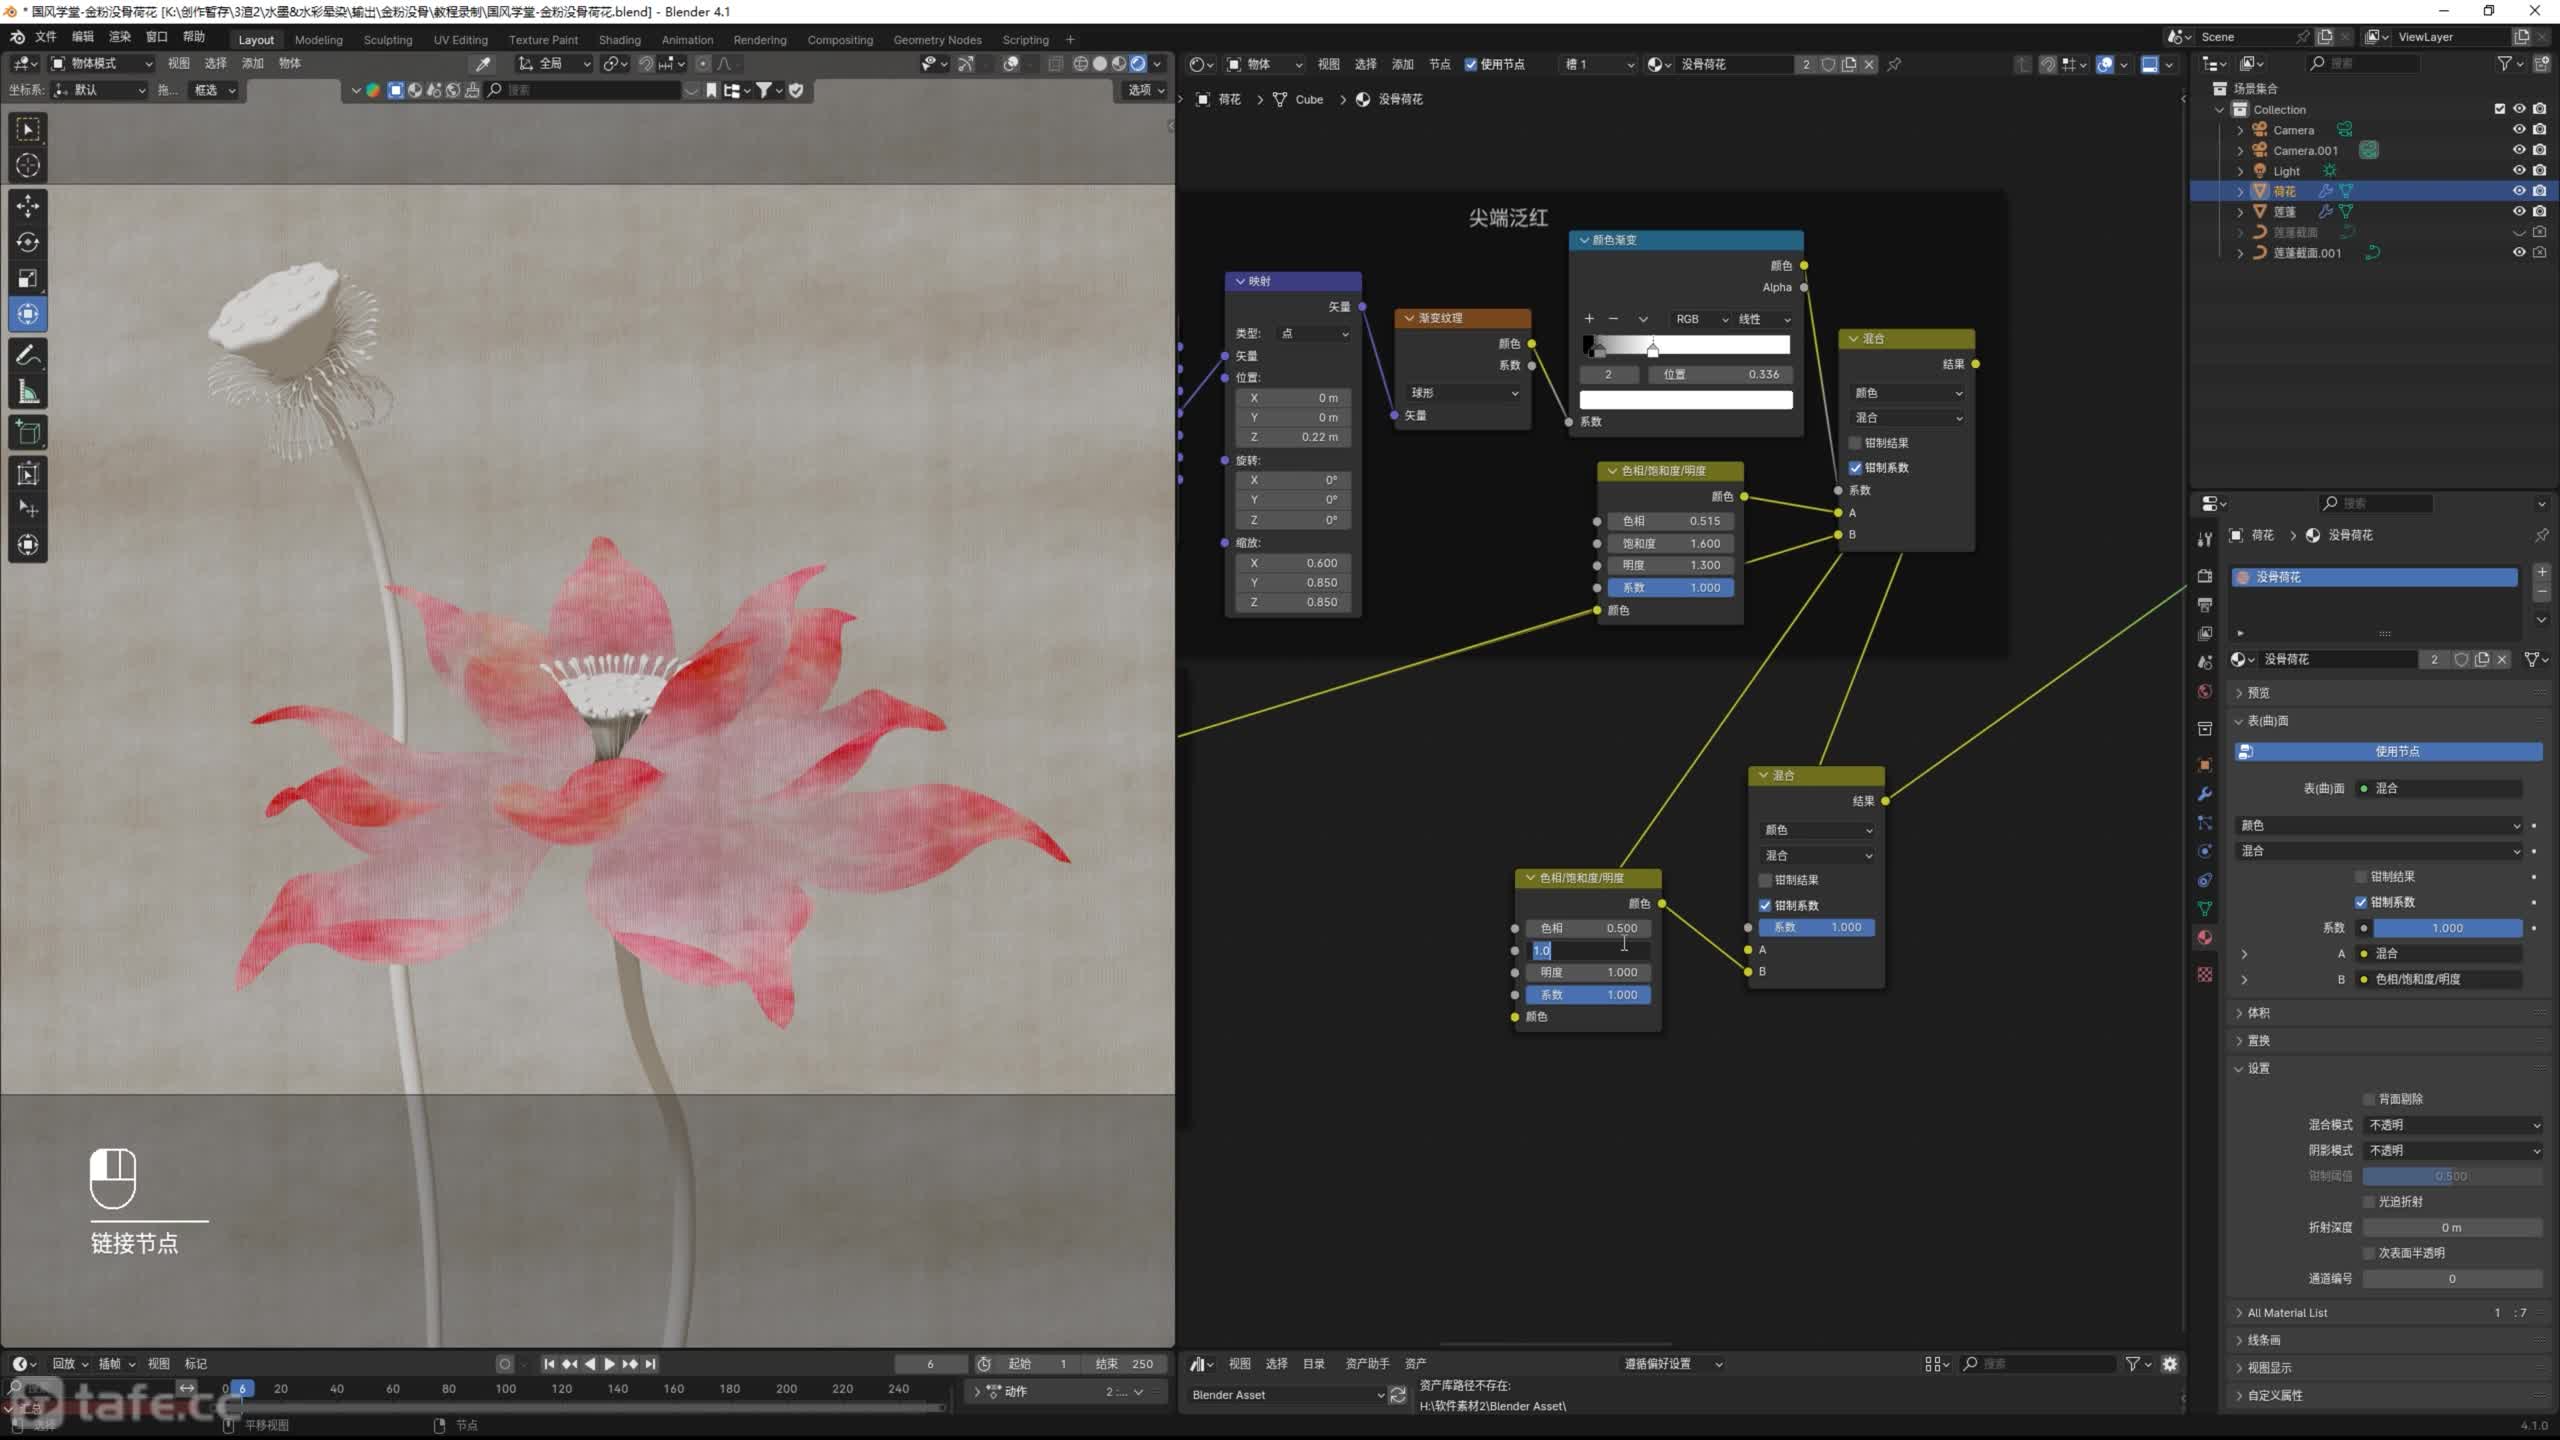
Task: Click the 饱和度 1.600 slider field
Action: 1670,543
